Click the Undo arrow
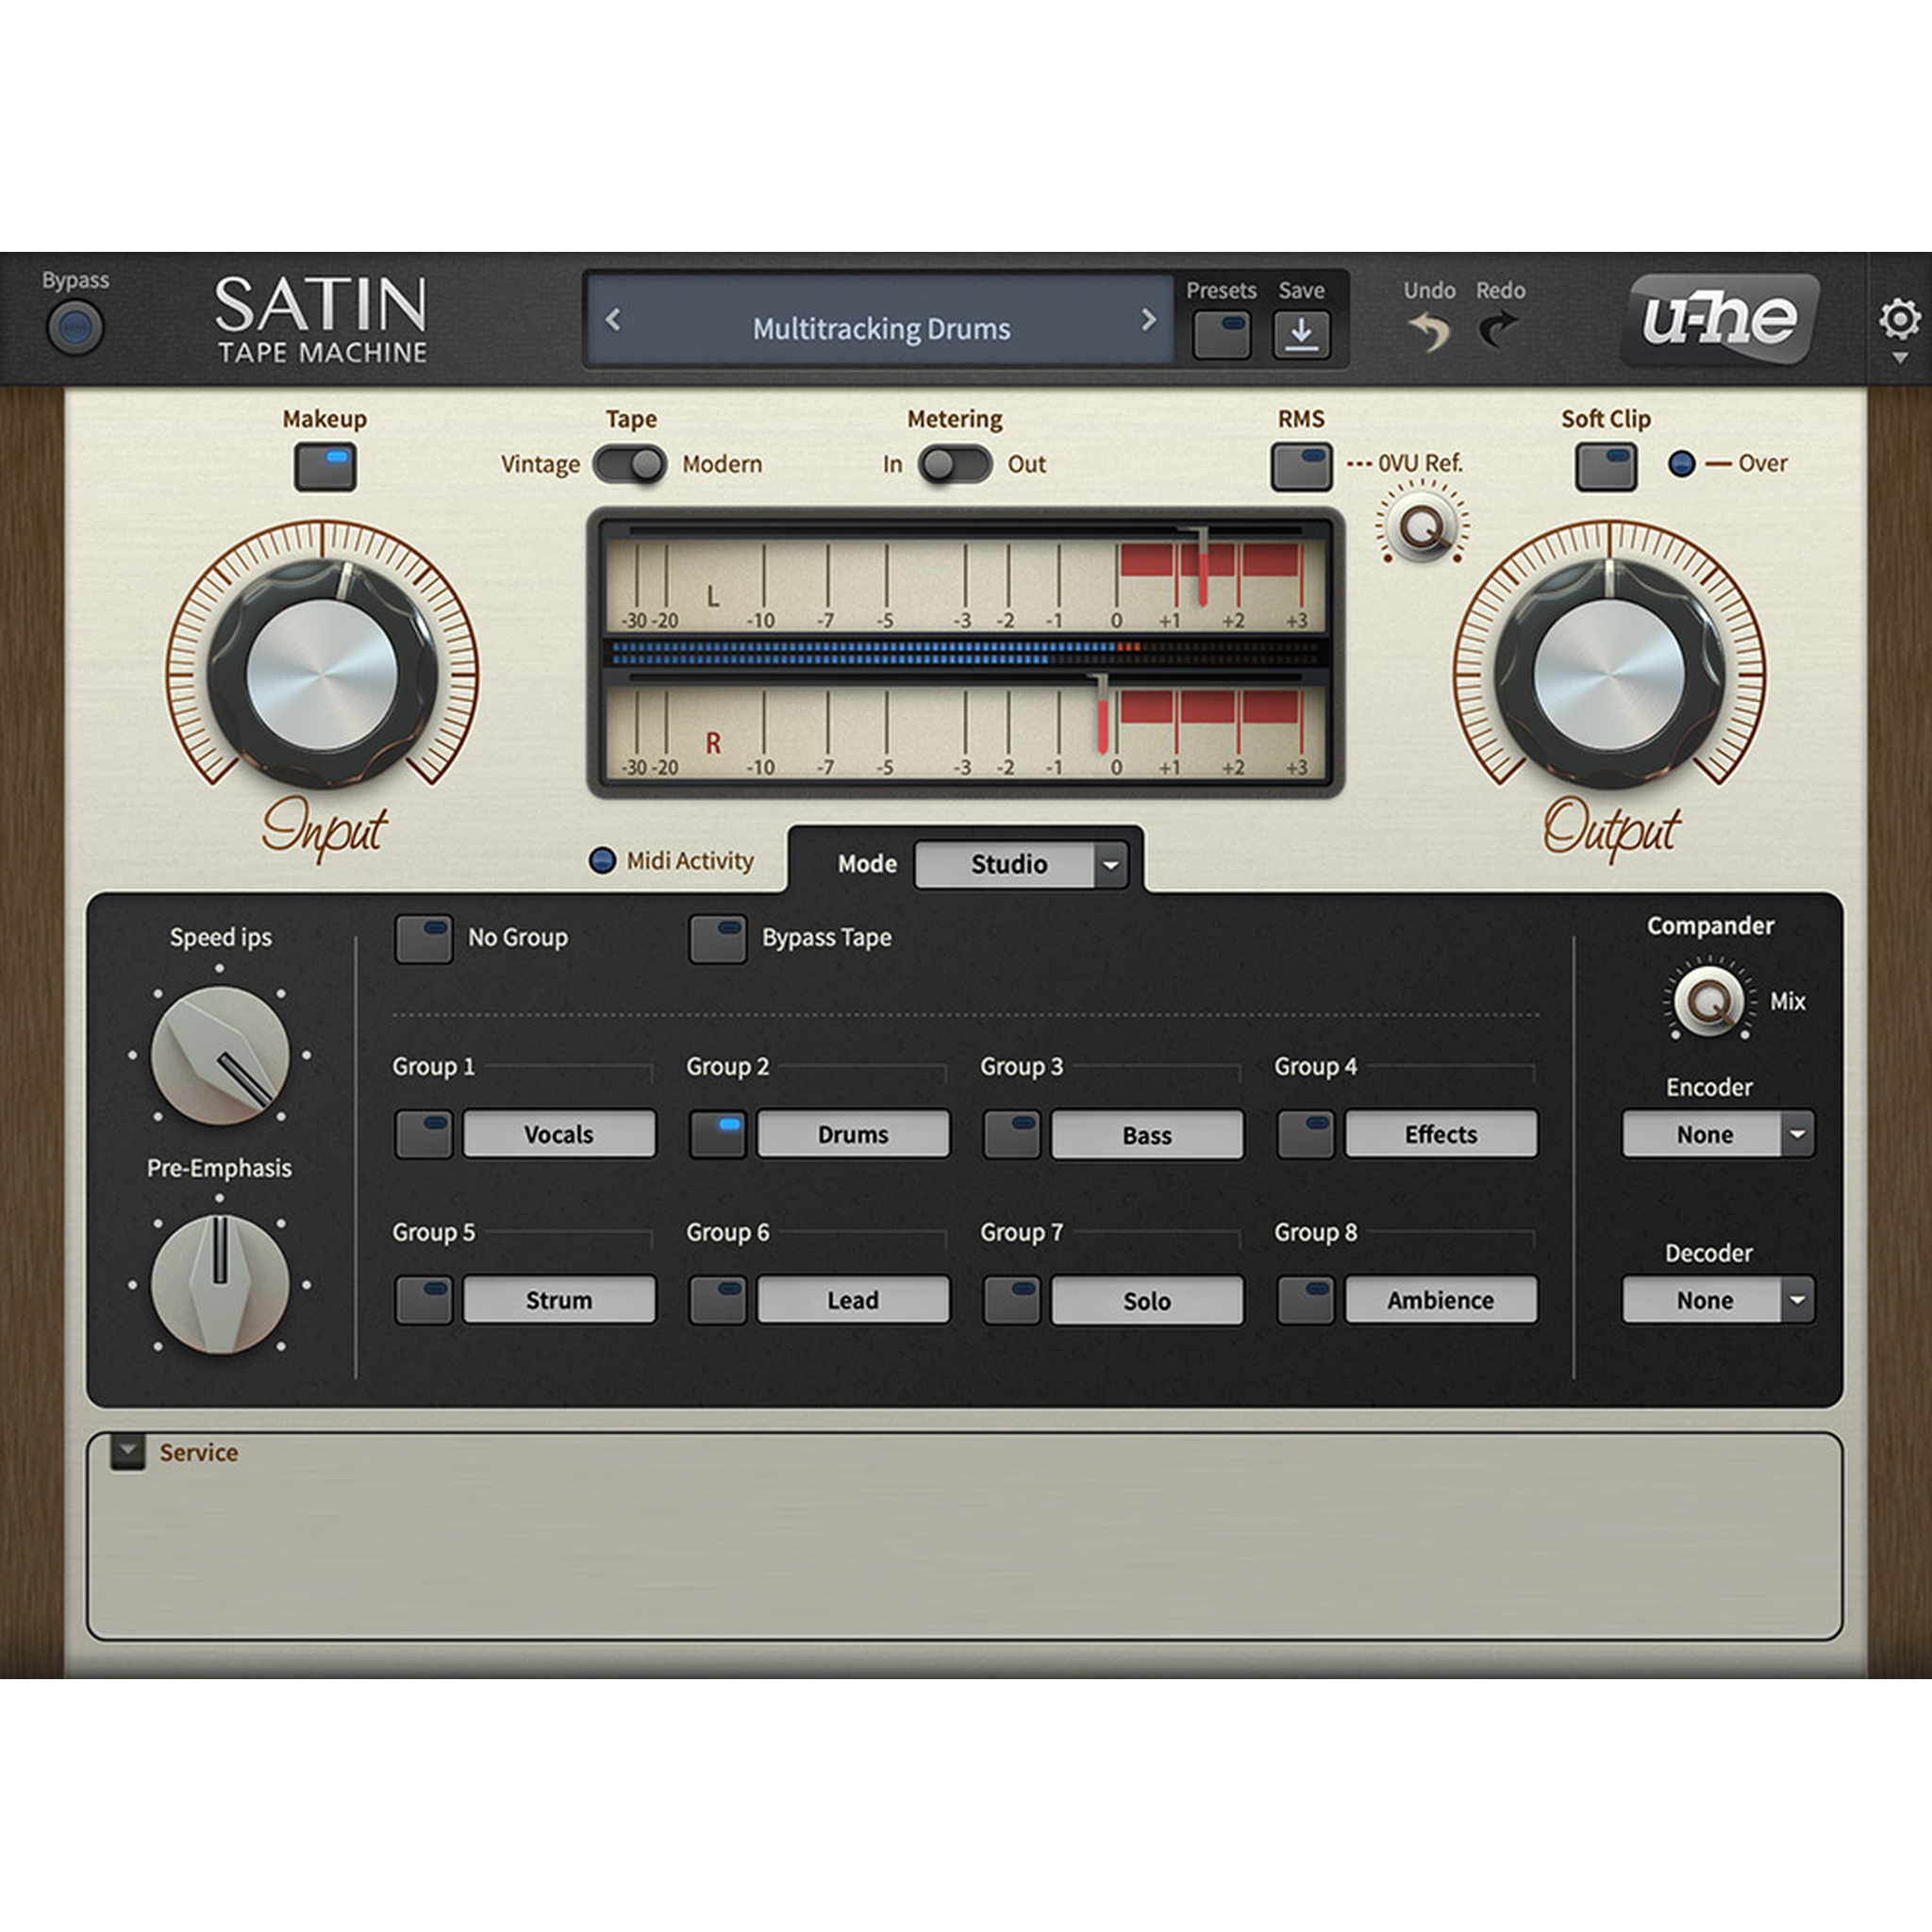Image resolution: width=1932 pixels, height=1932 pixels. [x=1428, y=331]
